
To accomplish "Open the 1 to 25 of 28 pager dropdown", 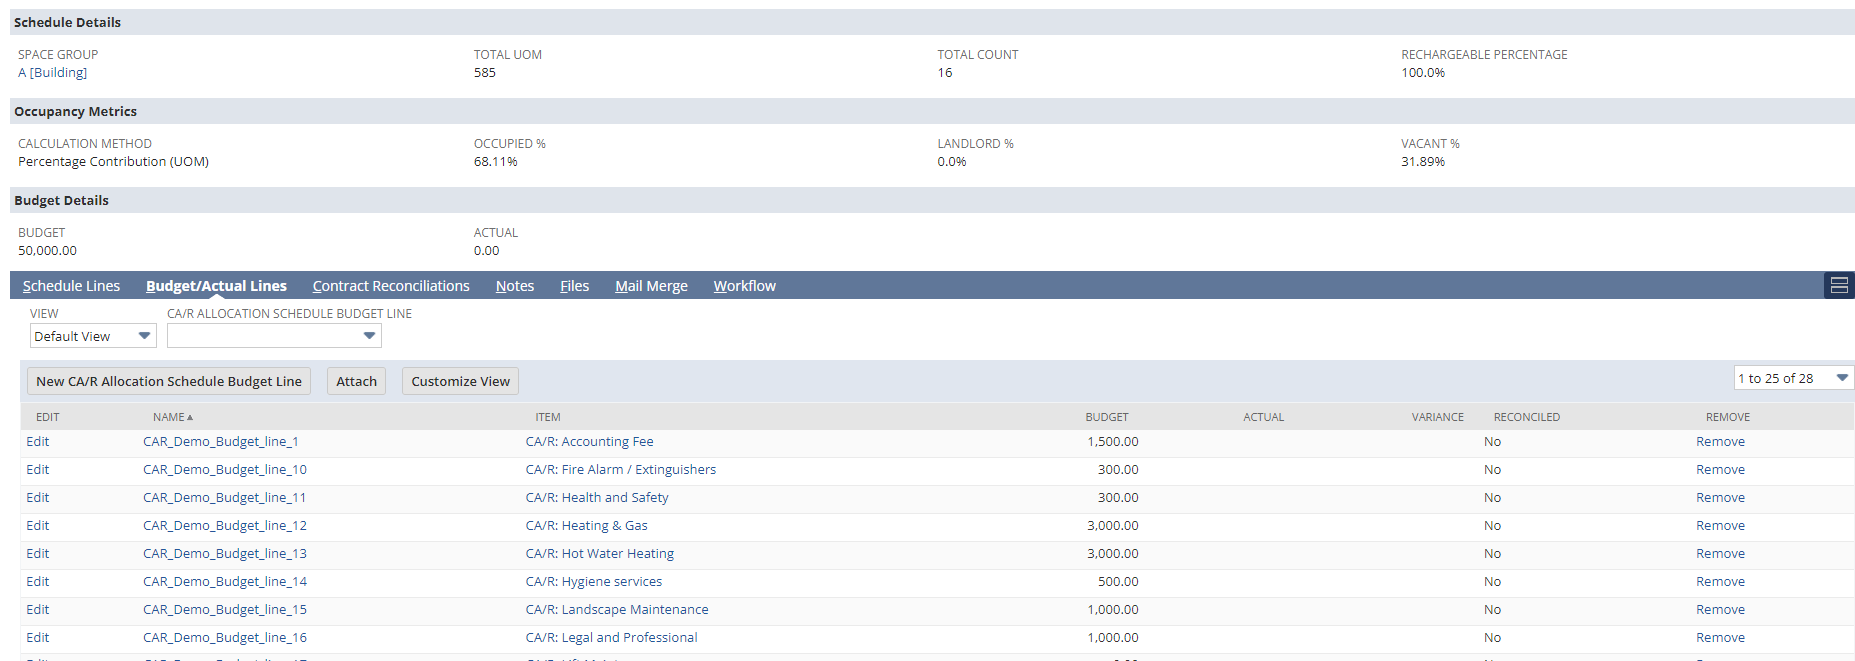I will 1793,378.
